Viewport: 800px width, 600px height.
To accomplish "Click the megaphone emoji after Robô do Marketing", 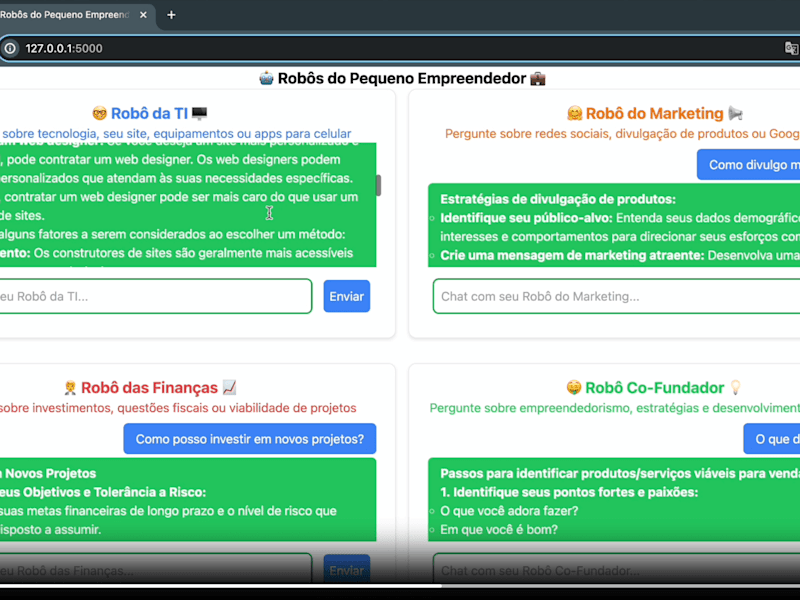I will (735, 113).
